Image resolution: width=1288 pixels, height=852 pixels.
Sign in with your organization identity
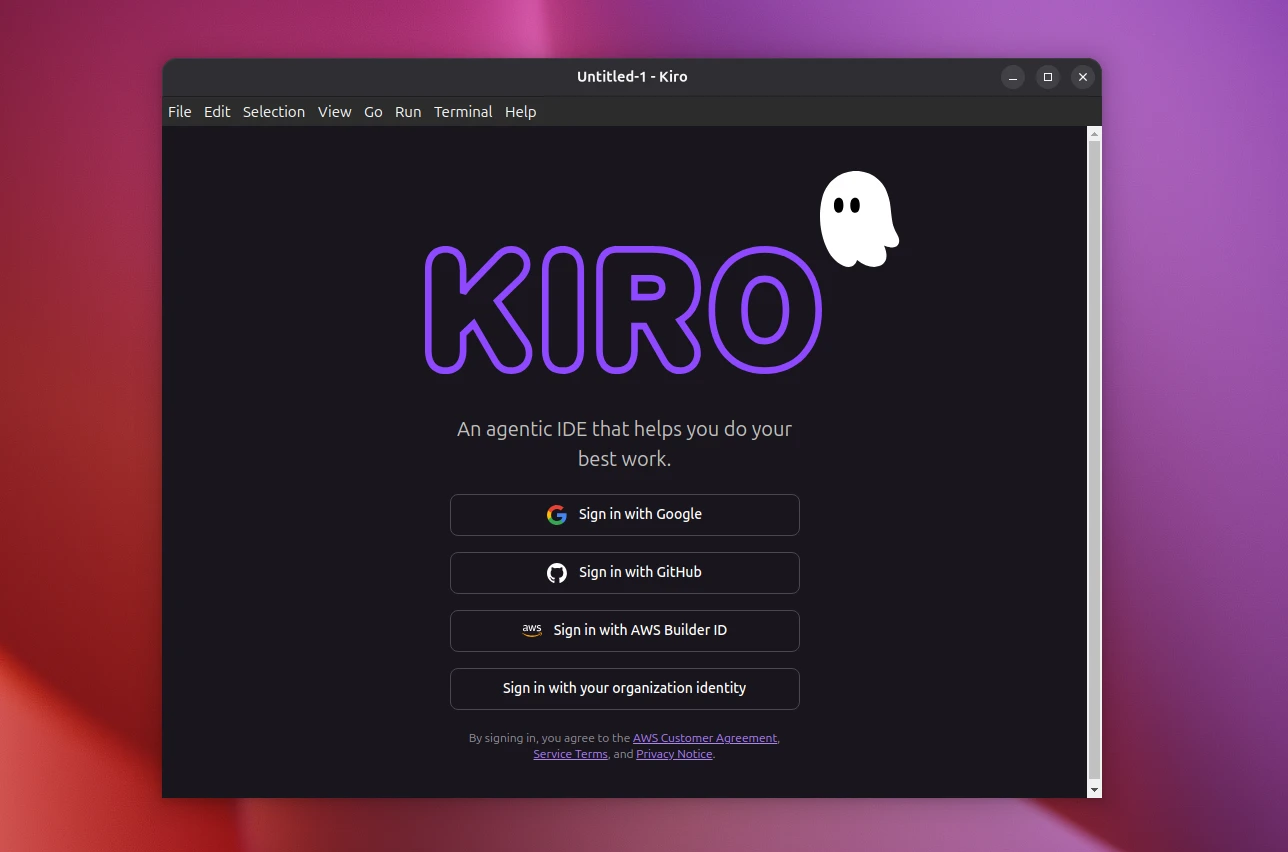pyautogui.click(x=624, y=689)
